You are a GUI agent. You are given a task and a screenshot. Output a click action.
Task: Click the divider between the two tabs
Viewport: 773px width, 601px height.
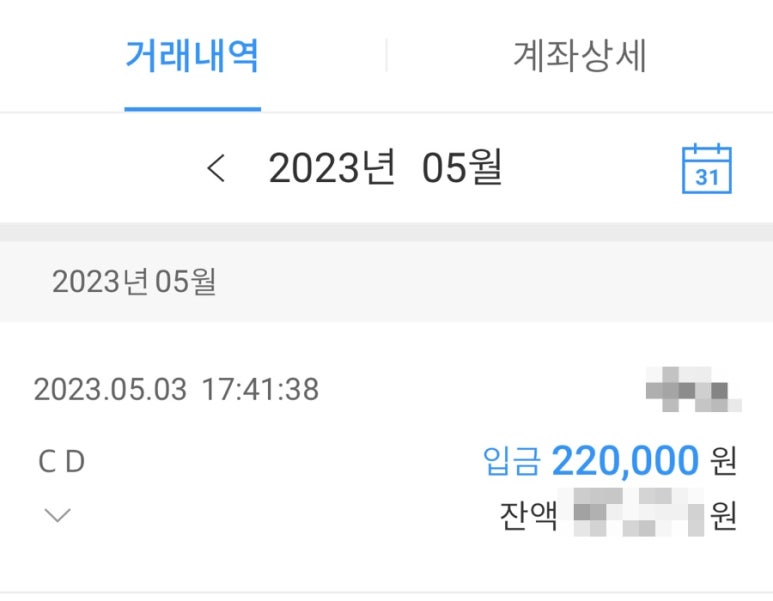pyautogui.click(x=386, y=55)
